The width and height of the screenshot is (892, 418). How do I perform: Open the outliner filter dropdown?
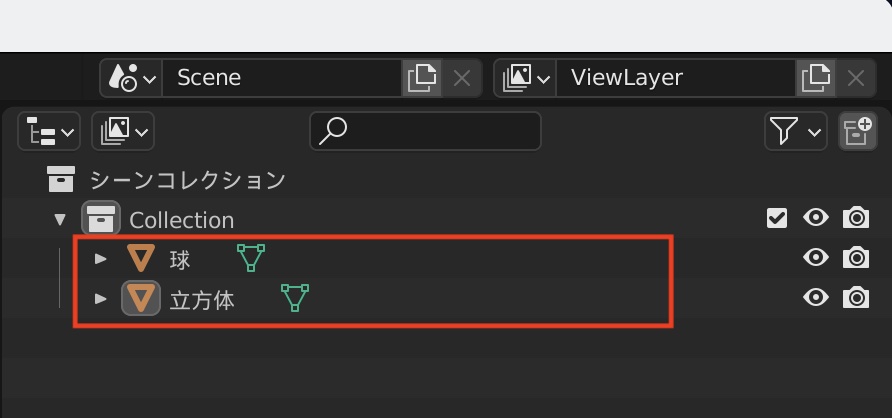[x=795, y=131]
